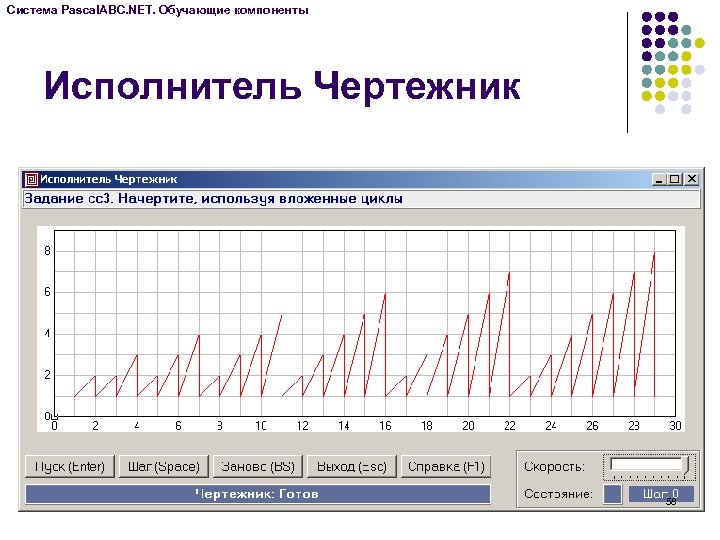Click the Состояние: label
720x540 pixels.
coord(558,494)
